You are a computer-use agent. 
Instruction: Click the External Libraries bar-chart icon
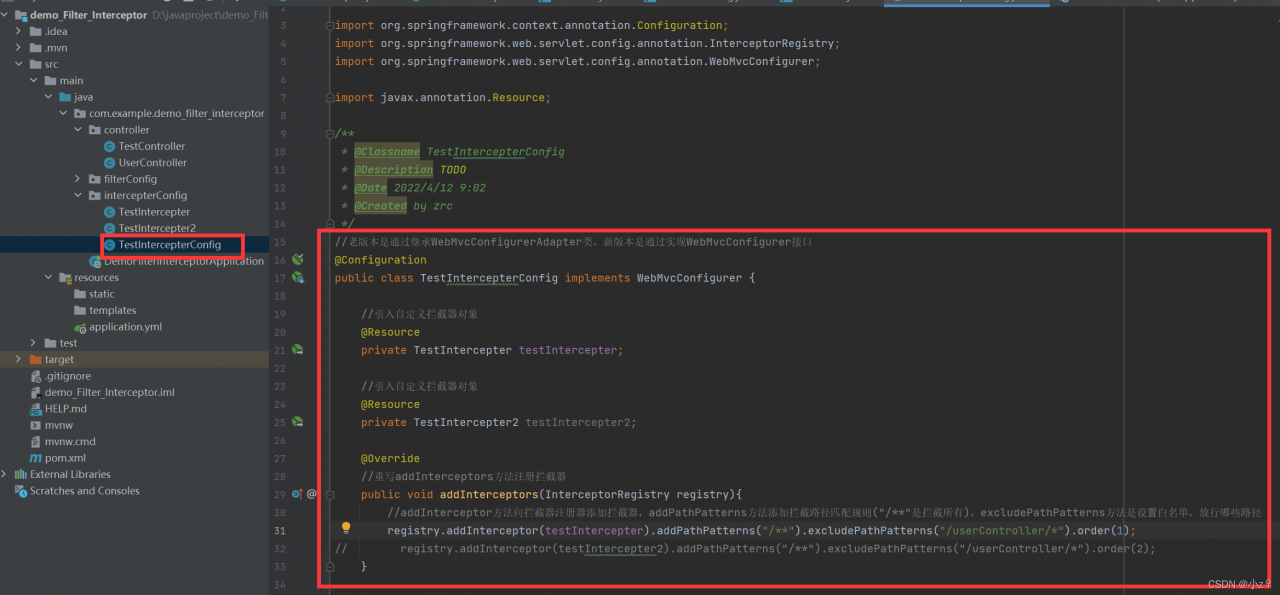[x=21, y=474]
